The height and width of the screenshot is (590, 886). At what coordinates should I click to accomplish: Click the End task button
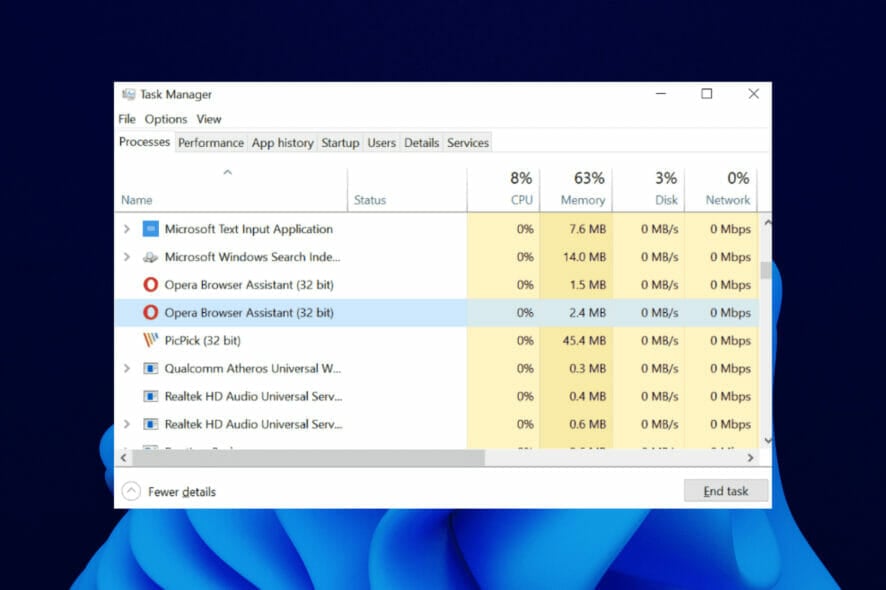pyautogui.click(x=726, y=491)
